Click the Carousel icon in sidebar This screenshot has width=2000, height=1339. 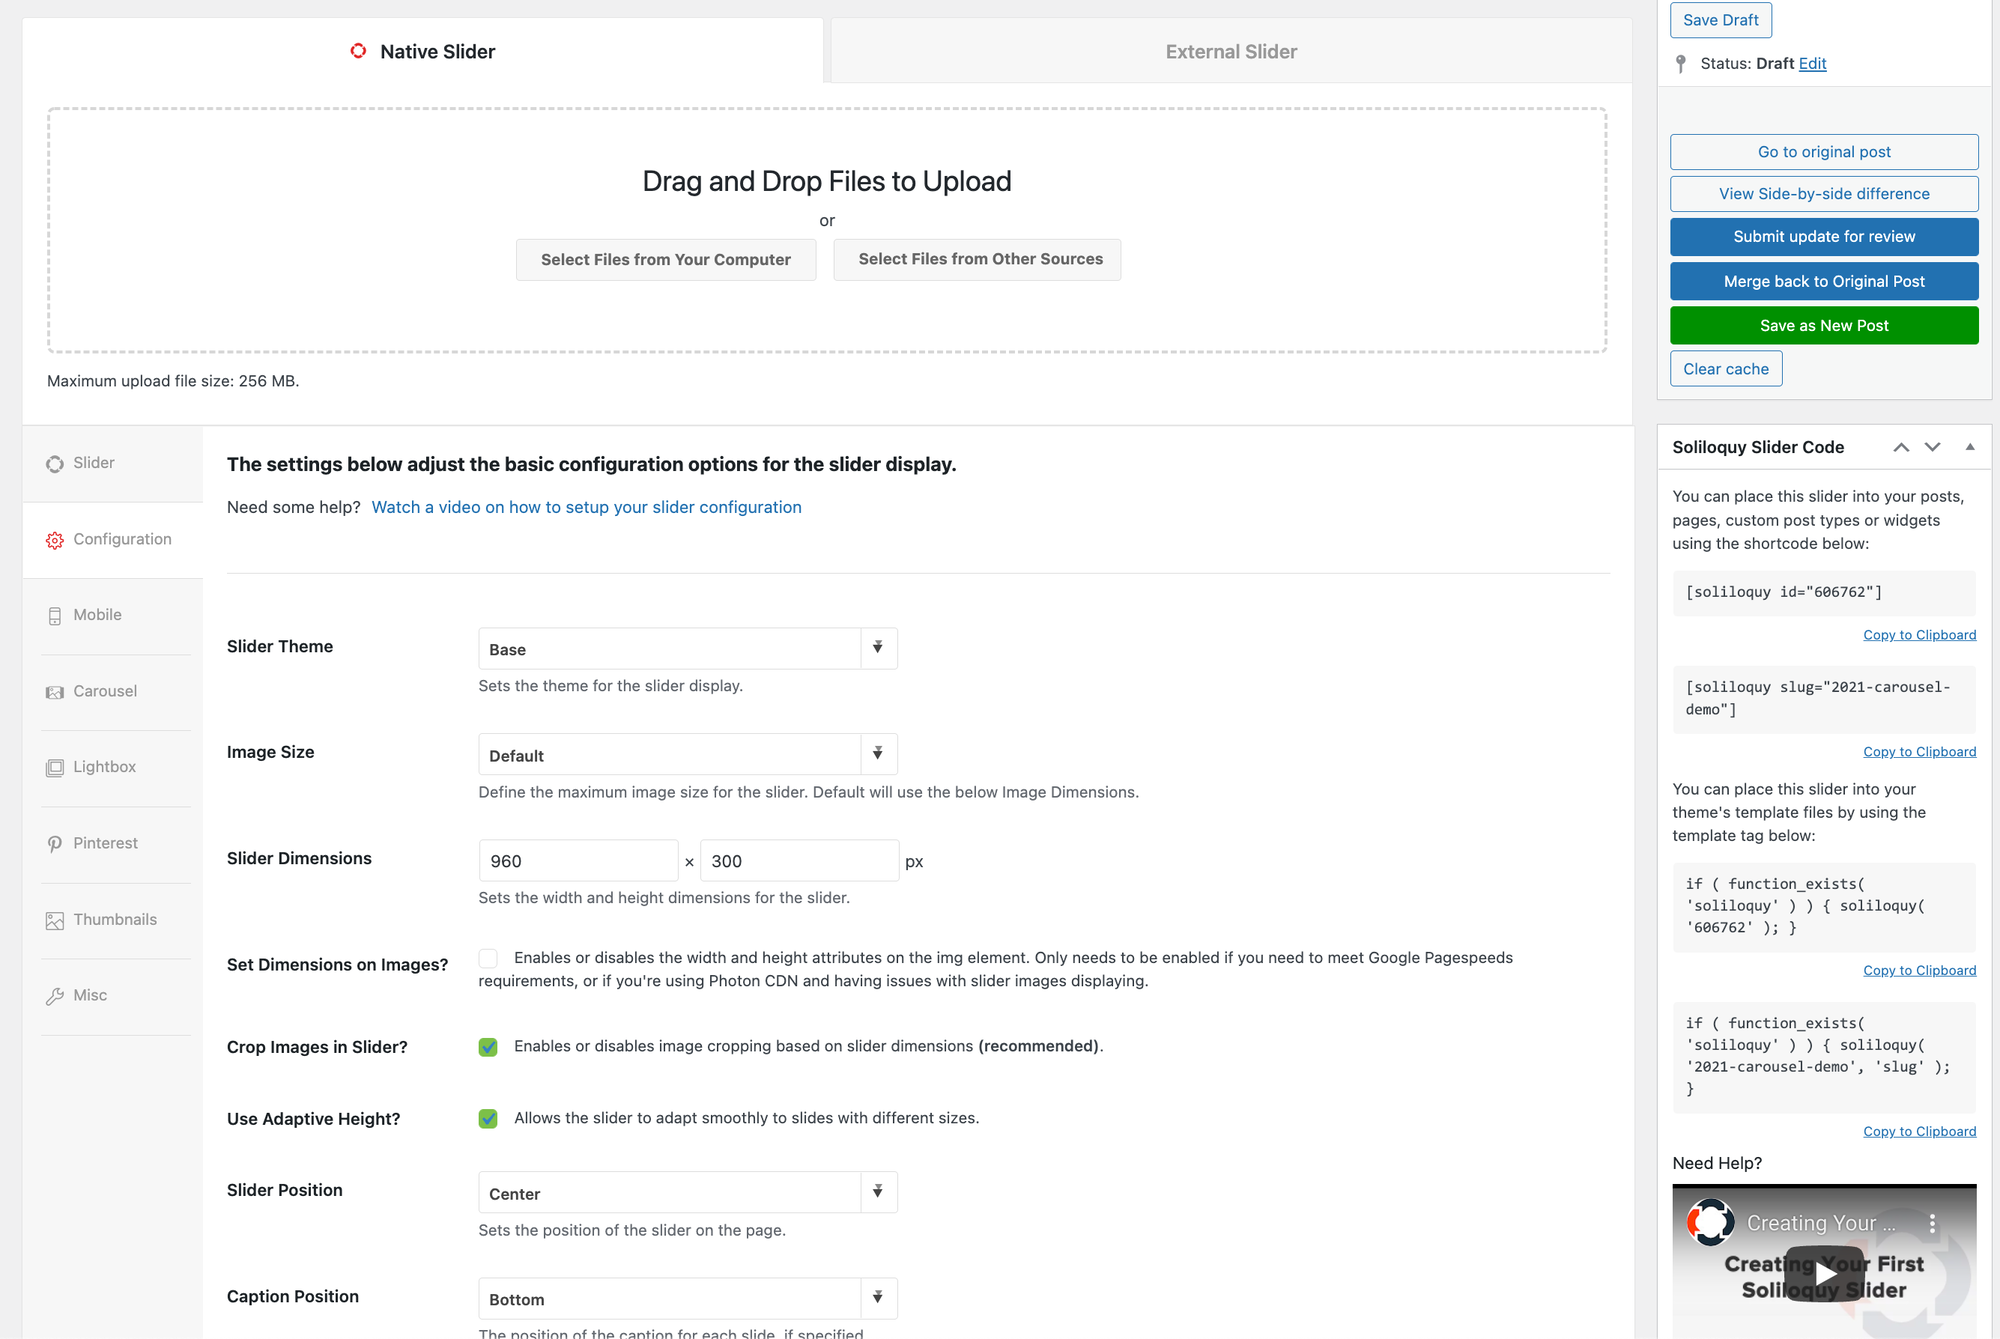[x=55, y=692]
